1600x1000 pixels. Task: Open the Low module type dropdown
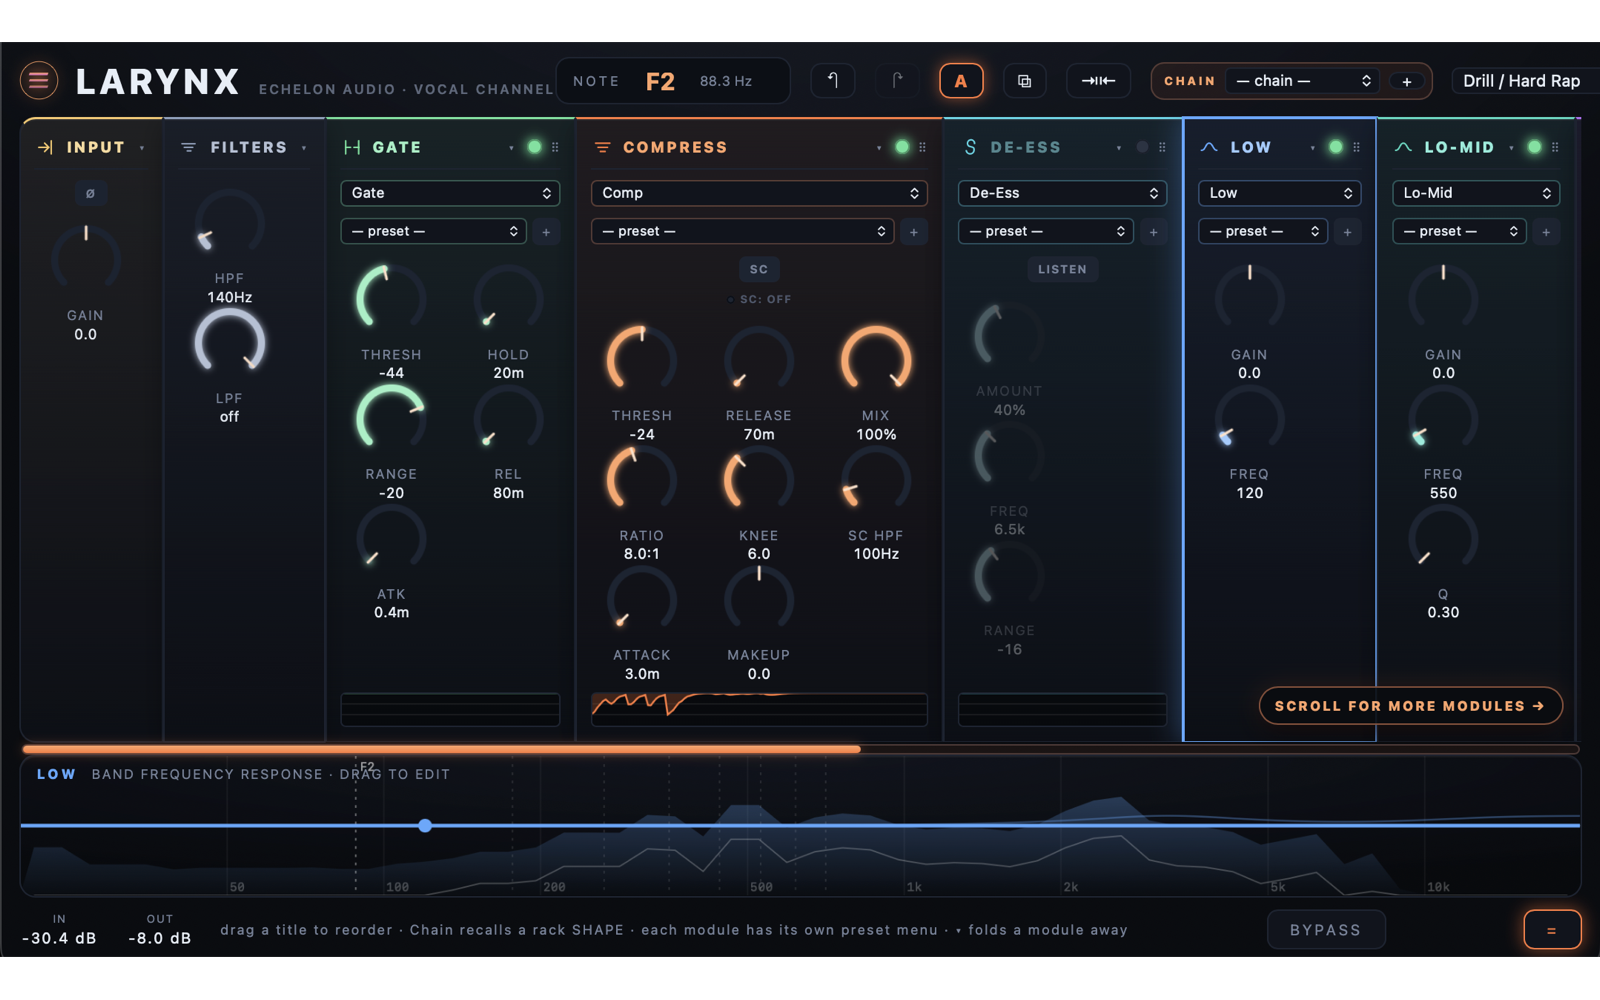tap(1279, 193)
